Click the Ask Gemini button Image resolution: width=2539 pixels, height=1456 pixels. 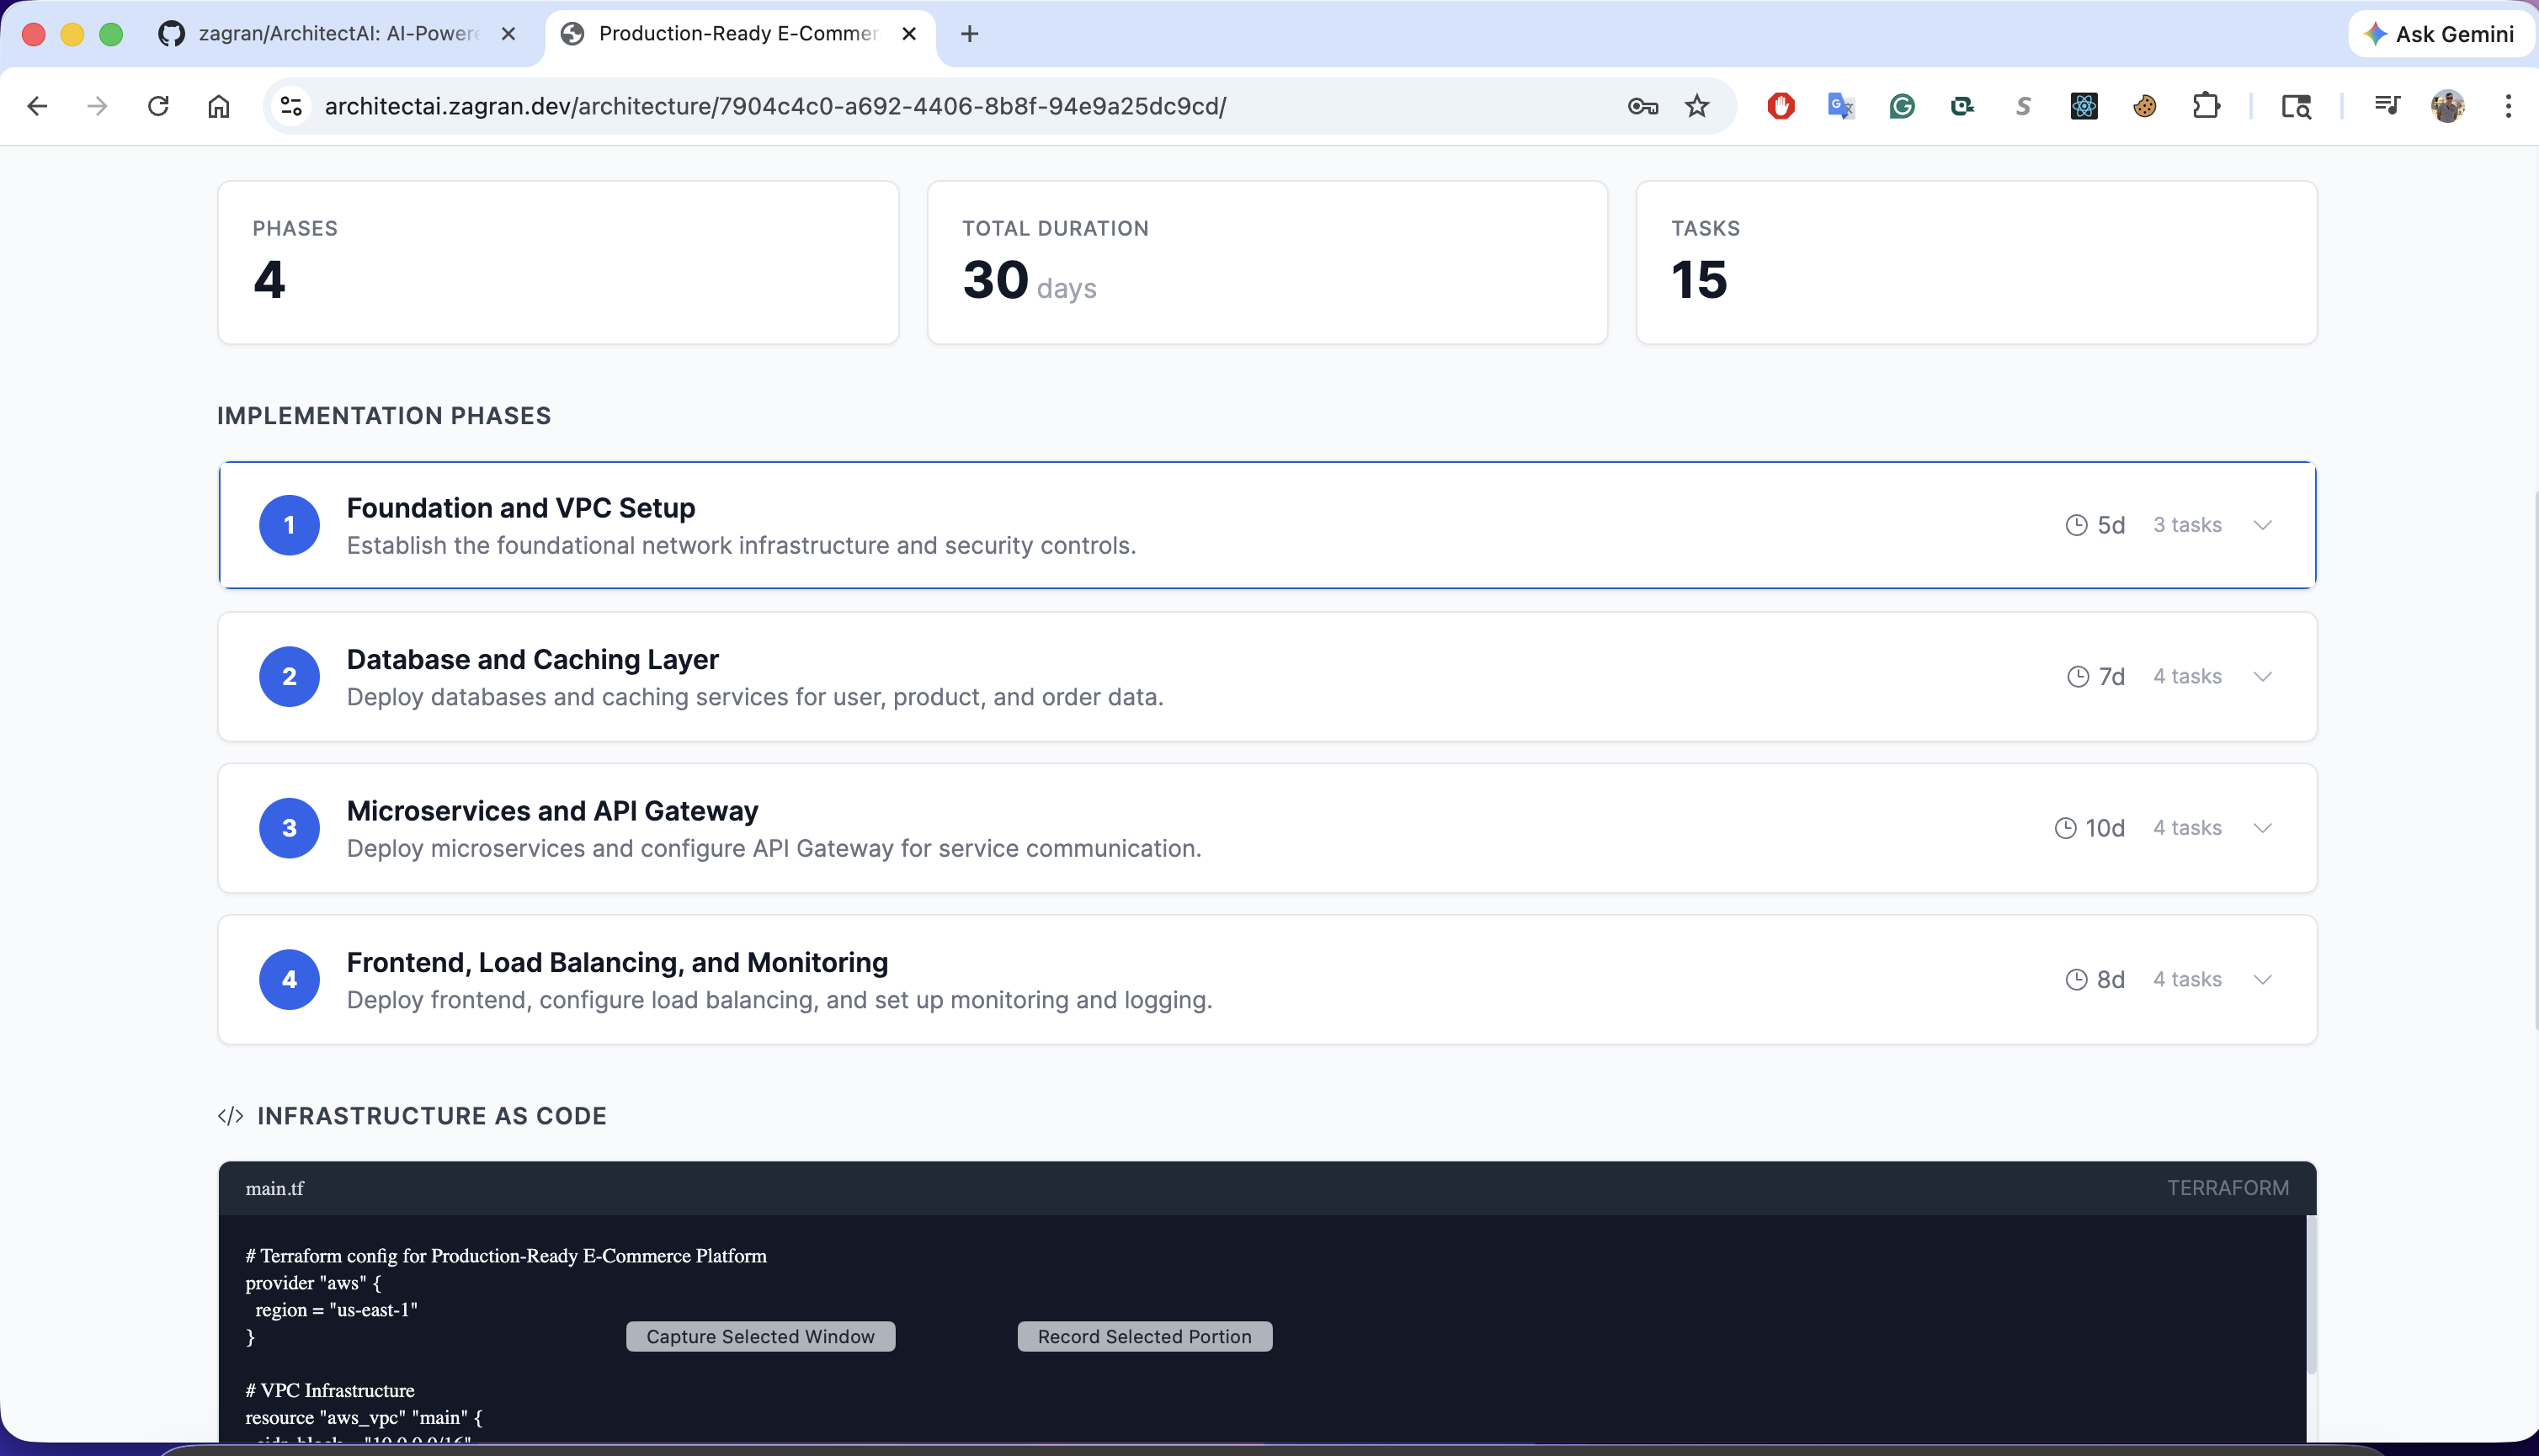tap(2439, 34)
